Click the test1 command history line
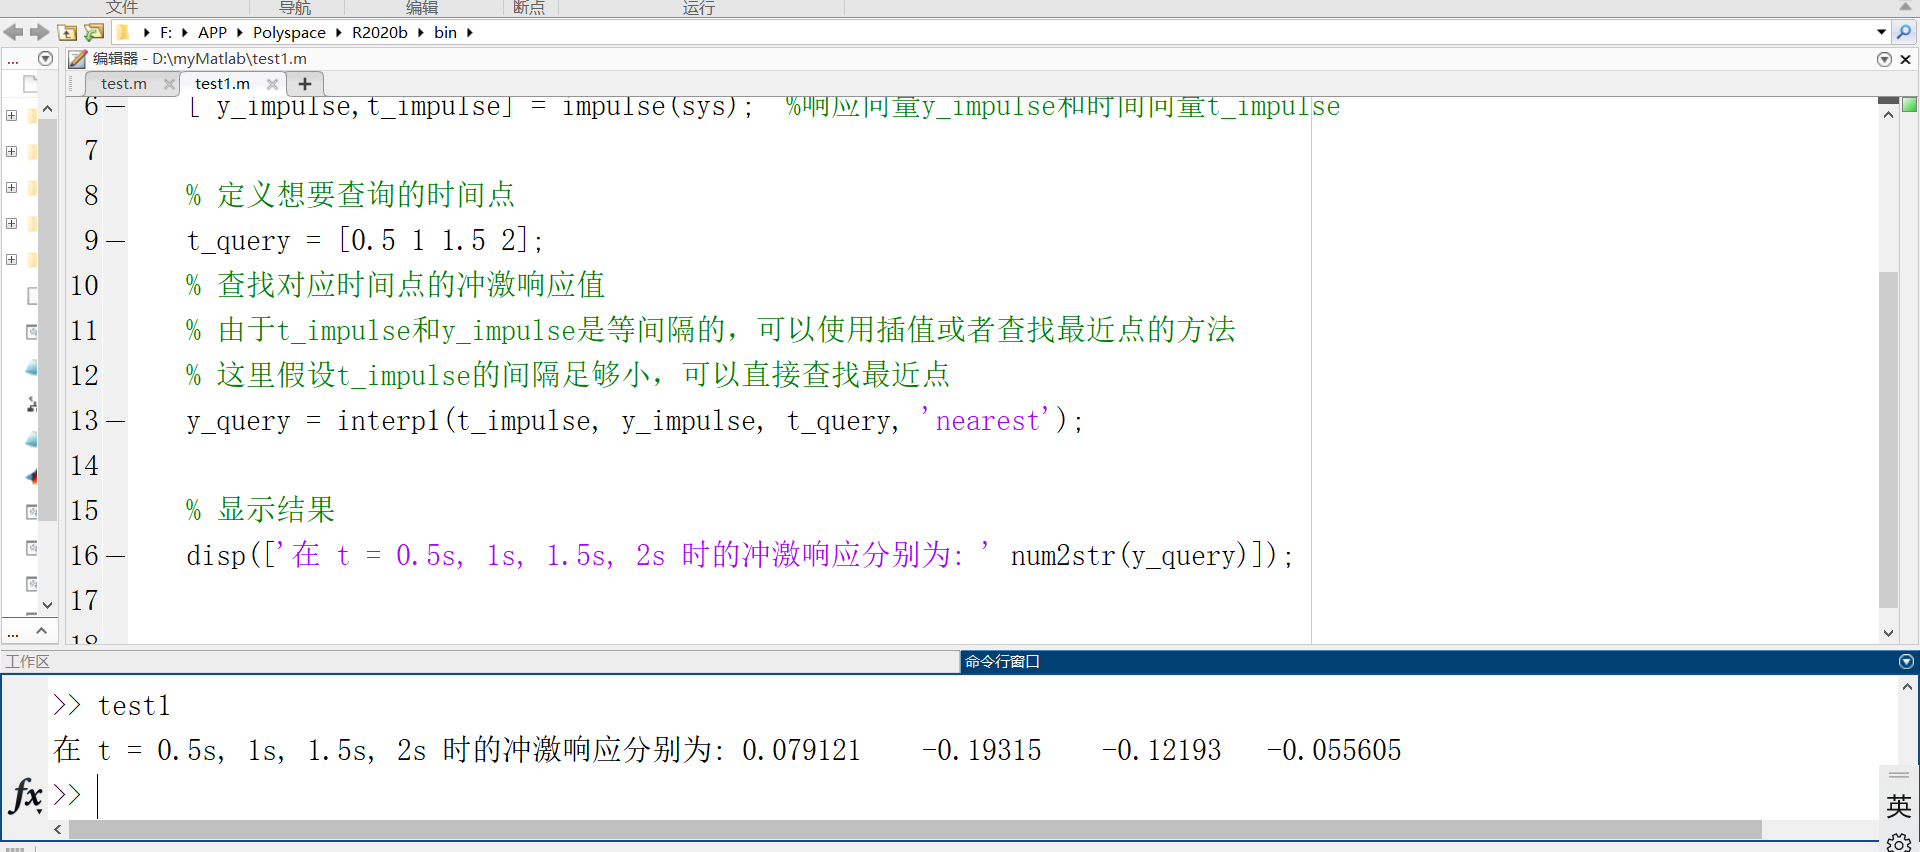 [x=134, y=706]
